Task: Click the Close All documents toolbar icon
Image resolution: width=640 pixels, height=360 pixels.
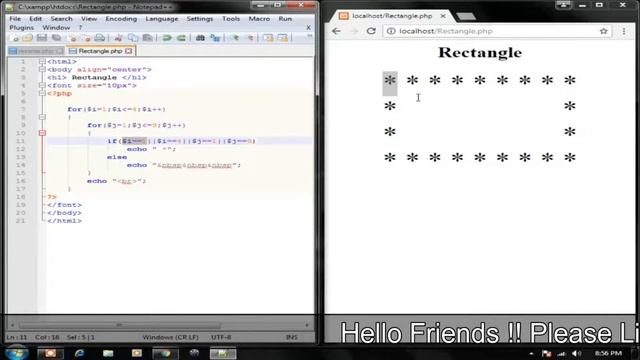Action: pos(86,38)
